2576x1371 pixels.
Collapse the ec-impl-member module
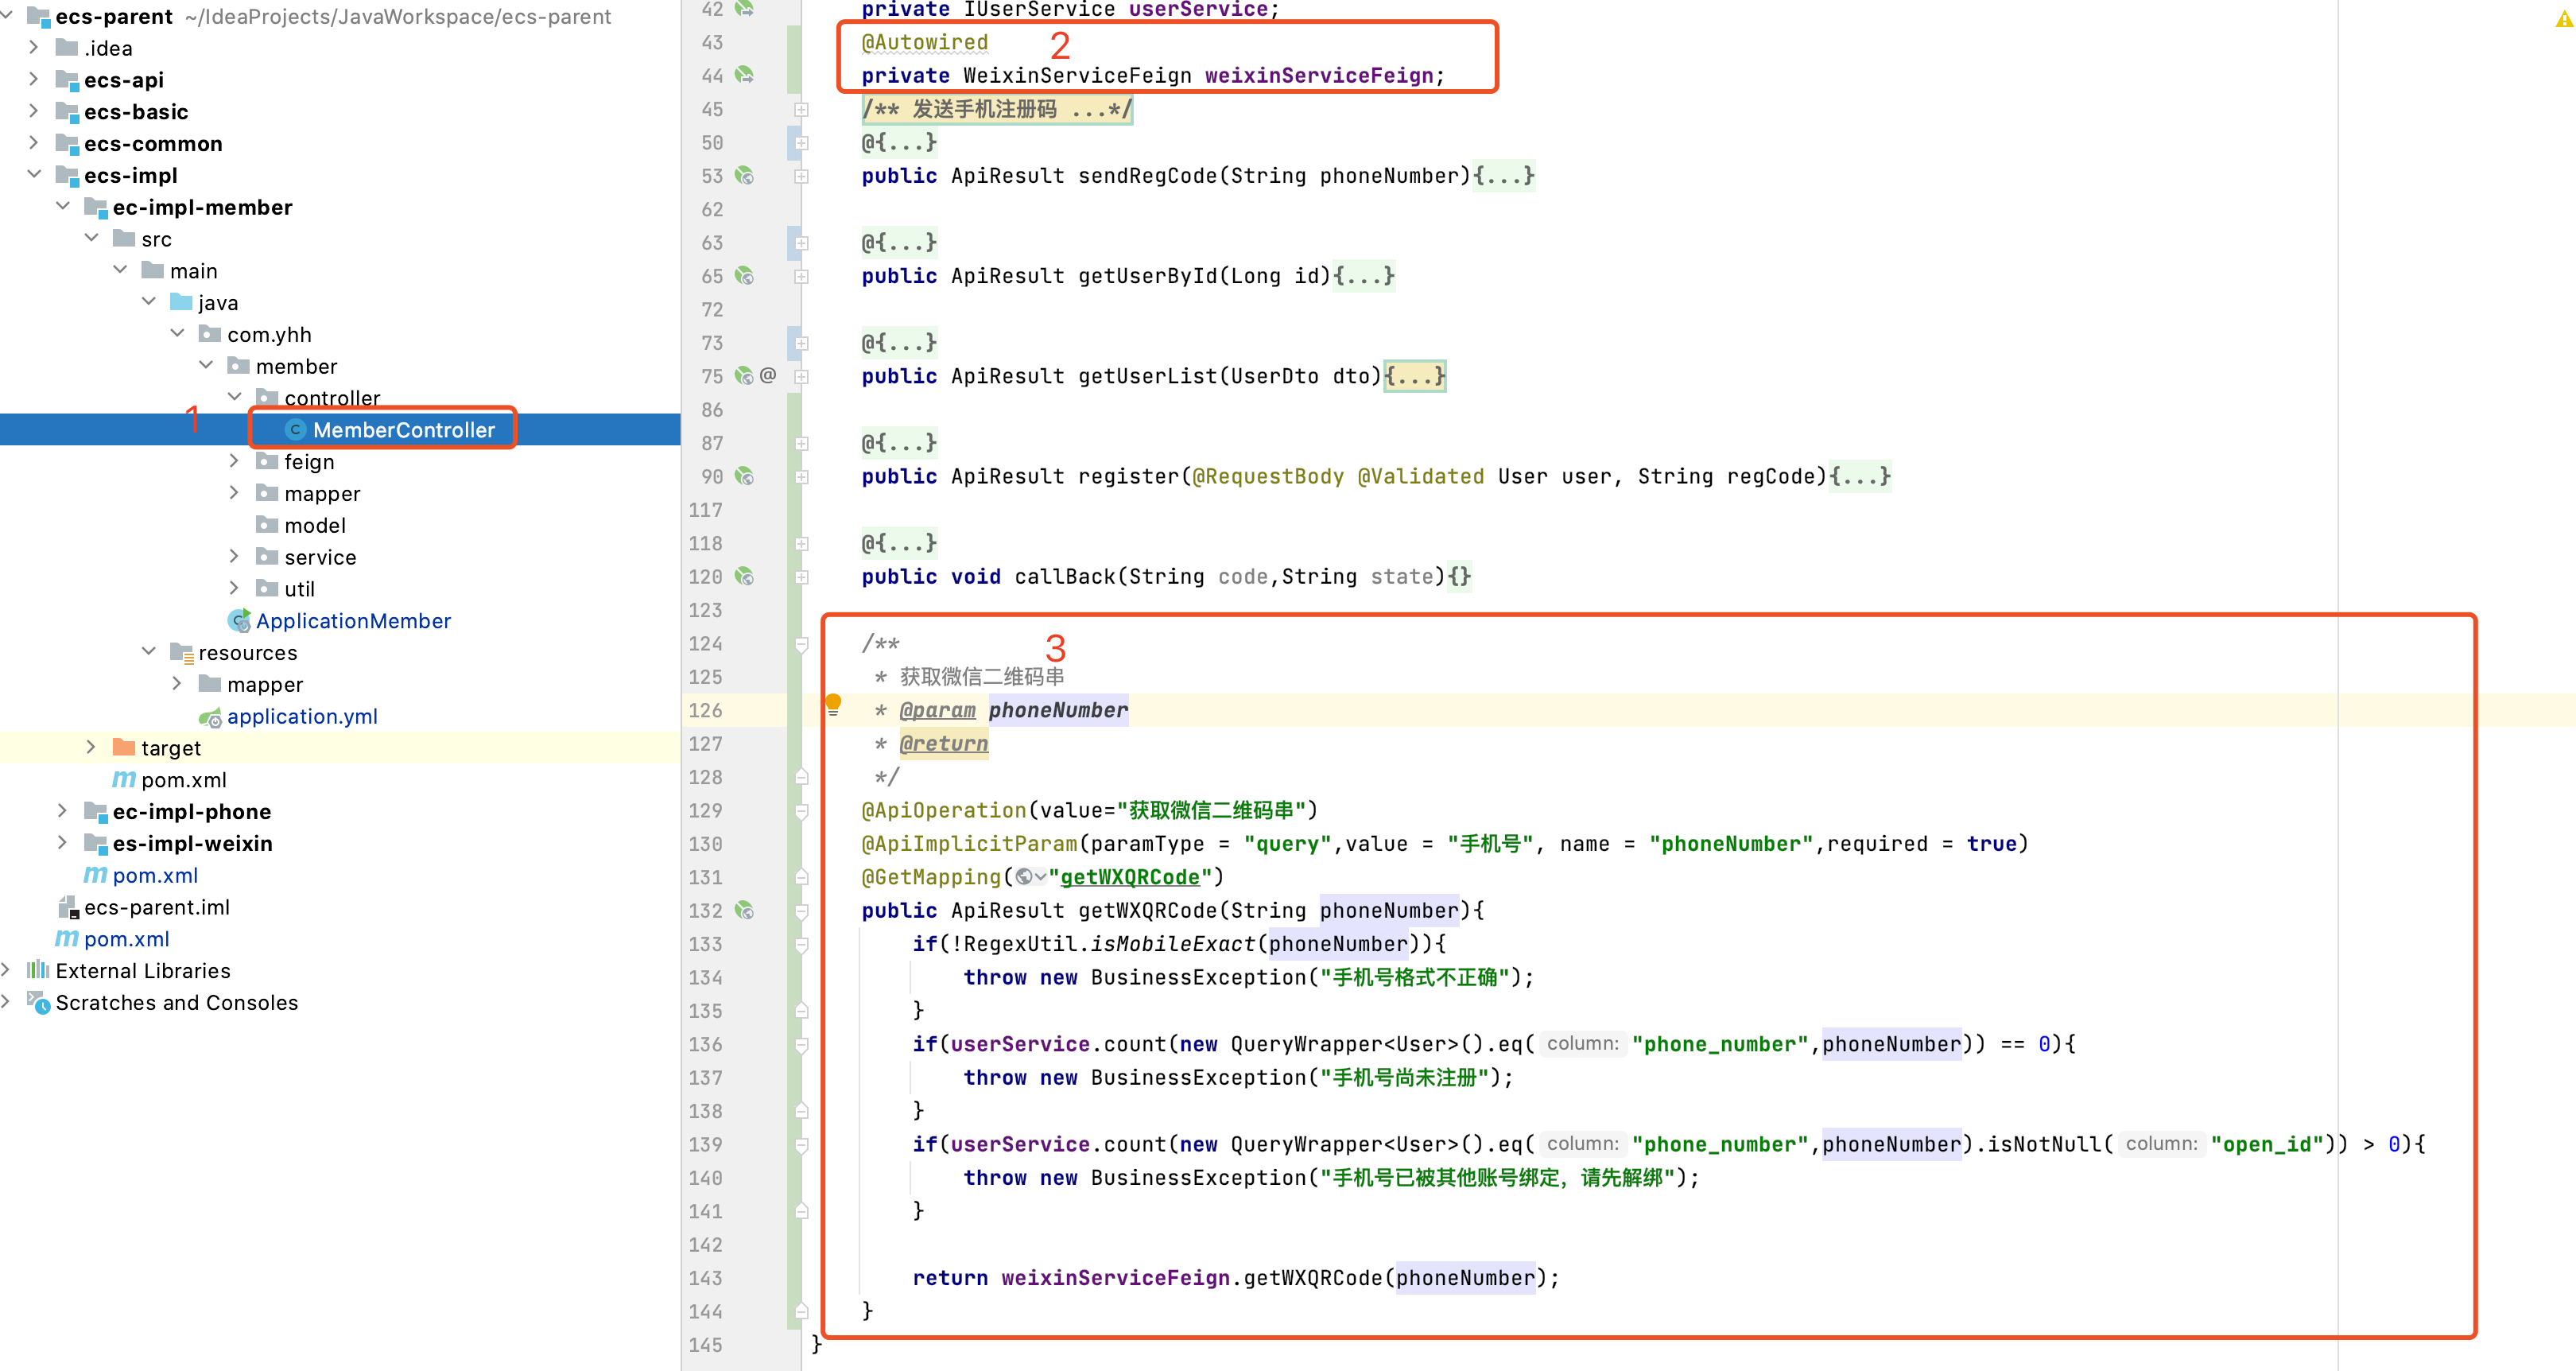62,206
